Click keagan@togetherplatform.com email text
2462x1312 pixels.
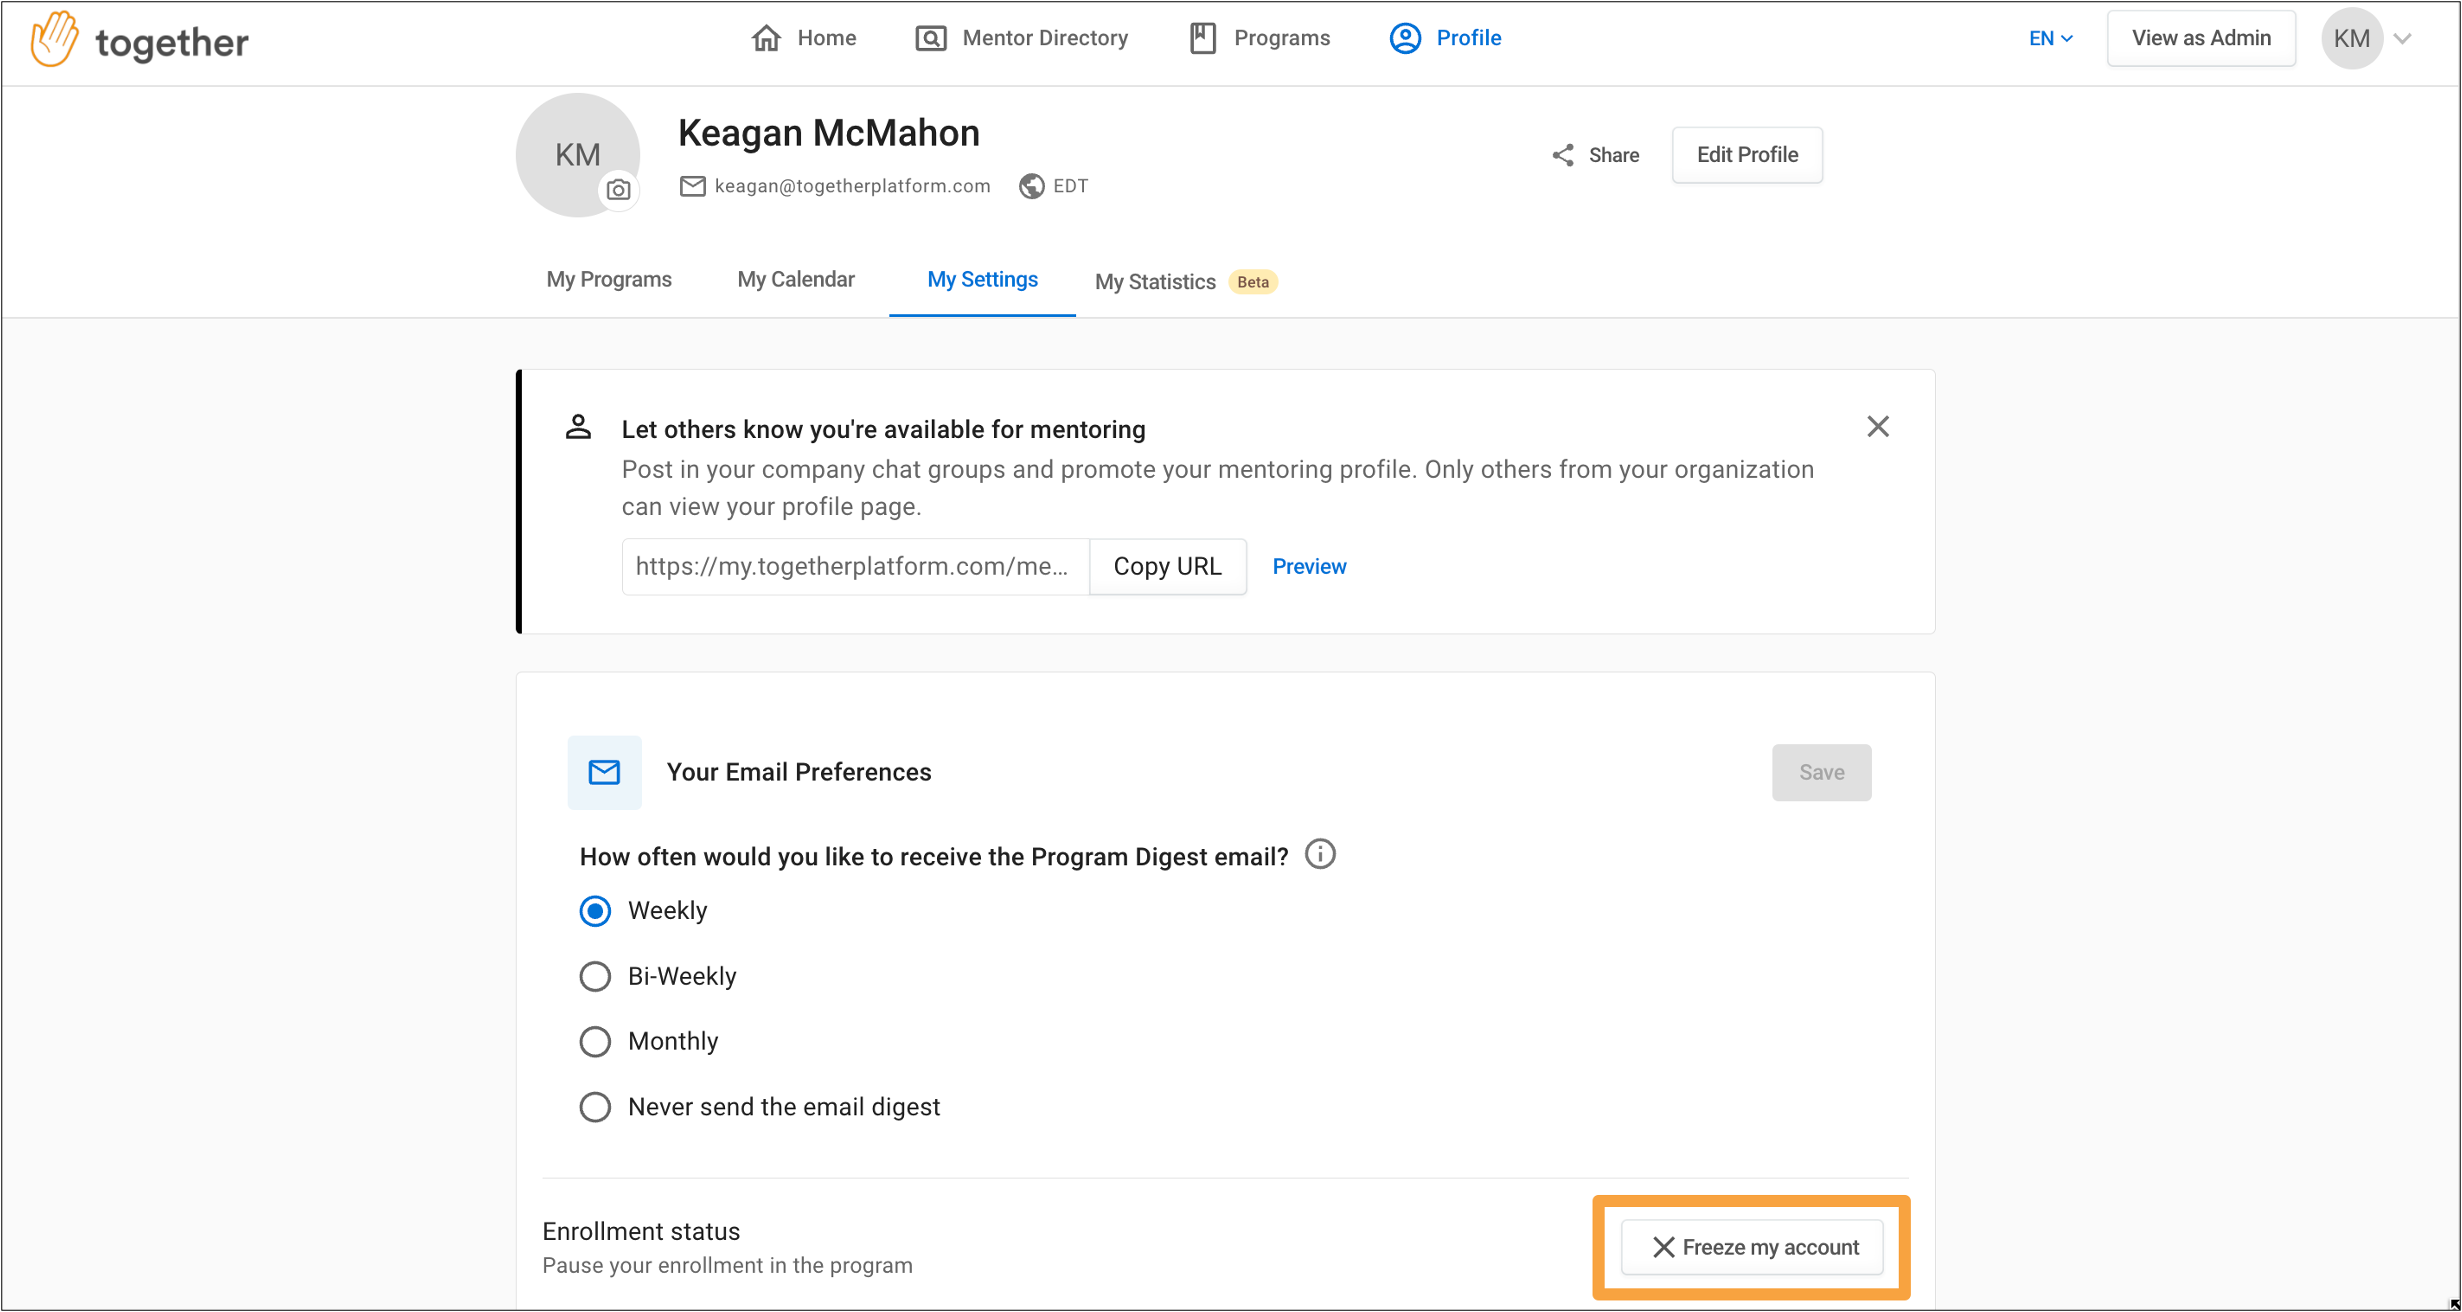852,186
